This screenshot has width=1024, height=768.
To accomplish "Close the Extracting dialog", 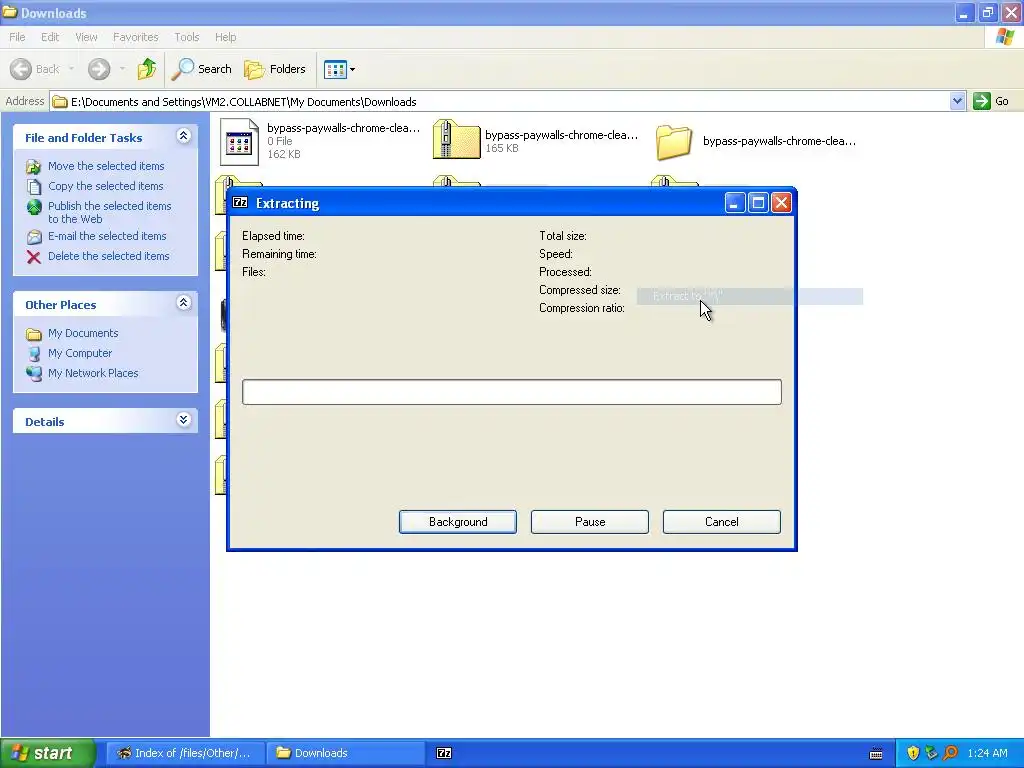I will point(781,203).
